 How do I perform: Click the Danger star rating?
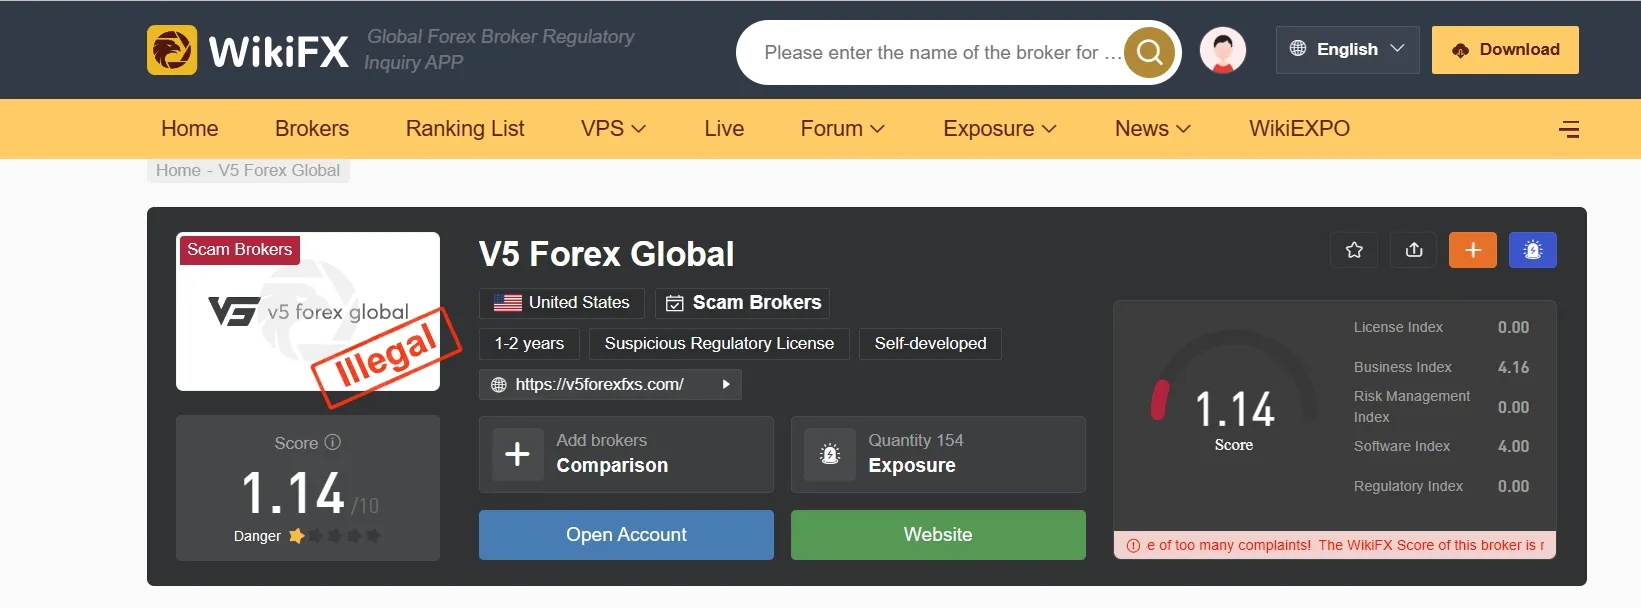[334, 536]
